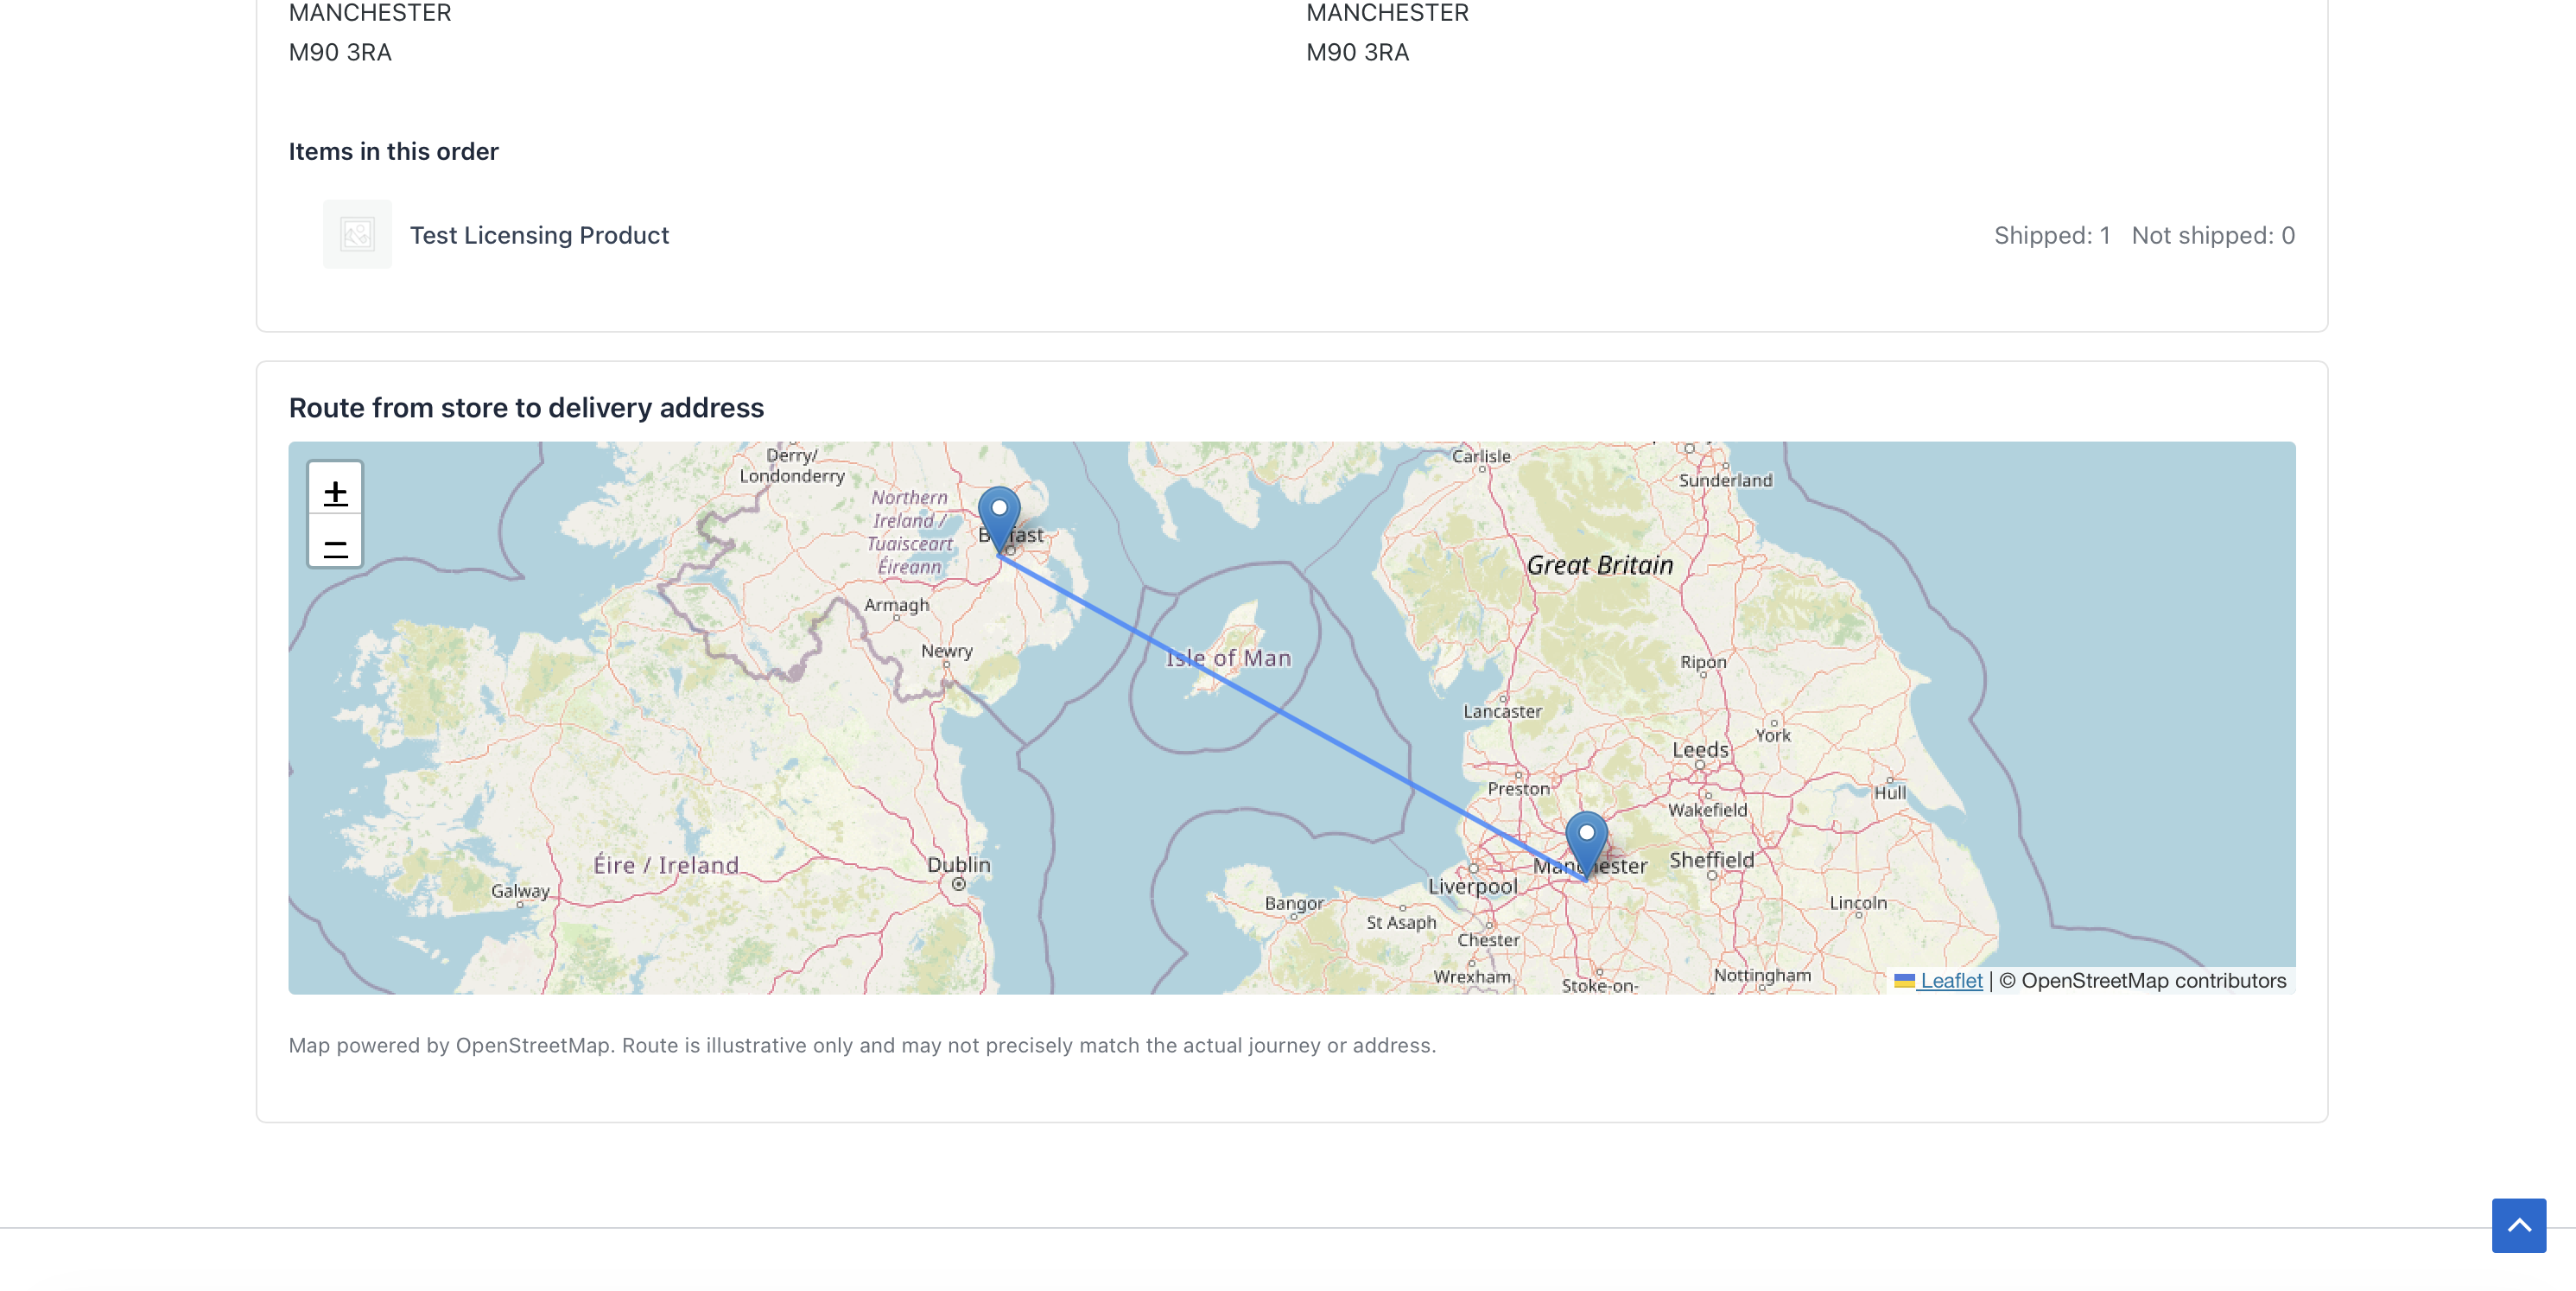Click the Route from store heading
The image size is (2576, 1291).
pyautogui.click(x=527, y=407)
